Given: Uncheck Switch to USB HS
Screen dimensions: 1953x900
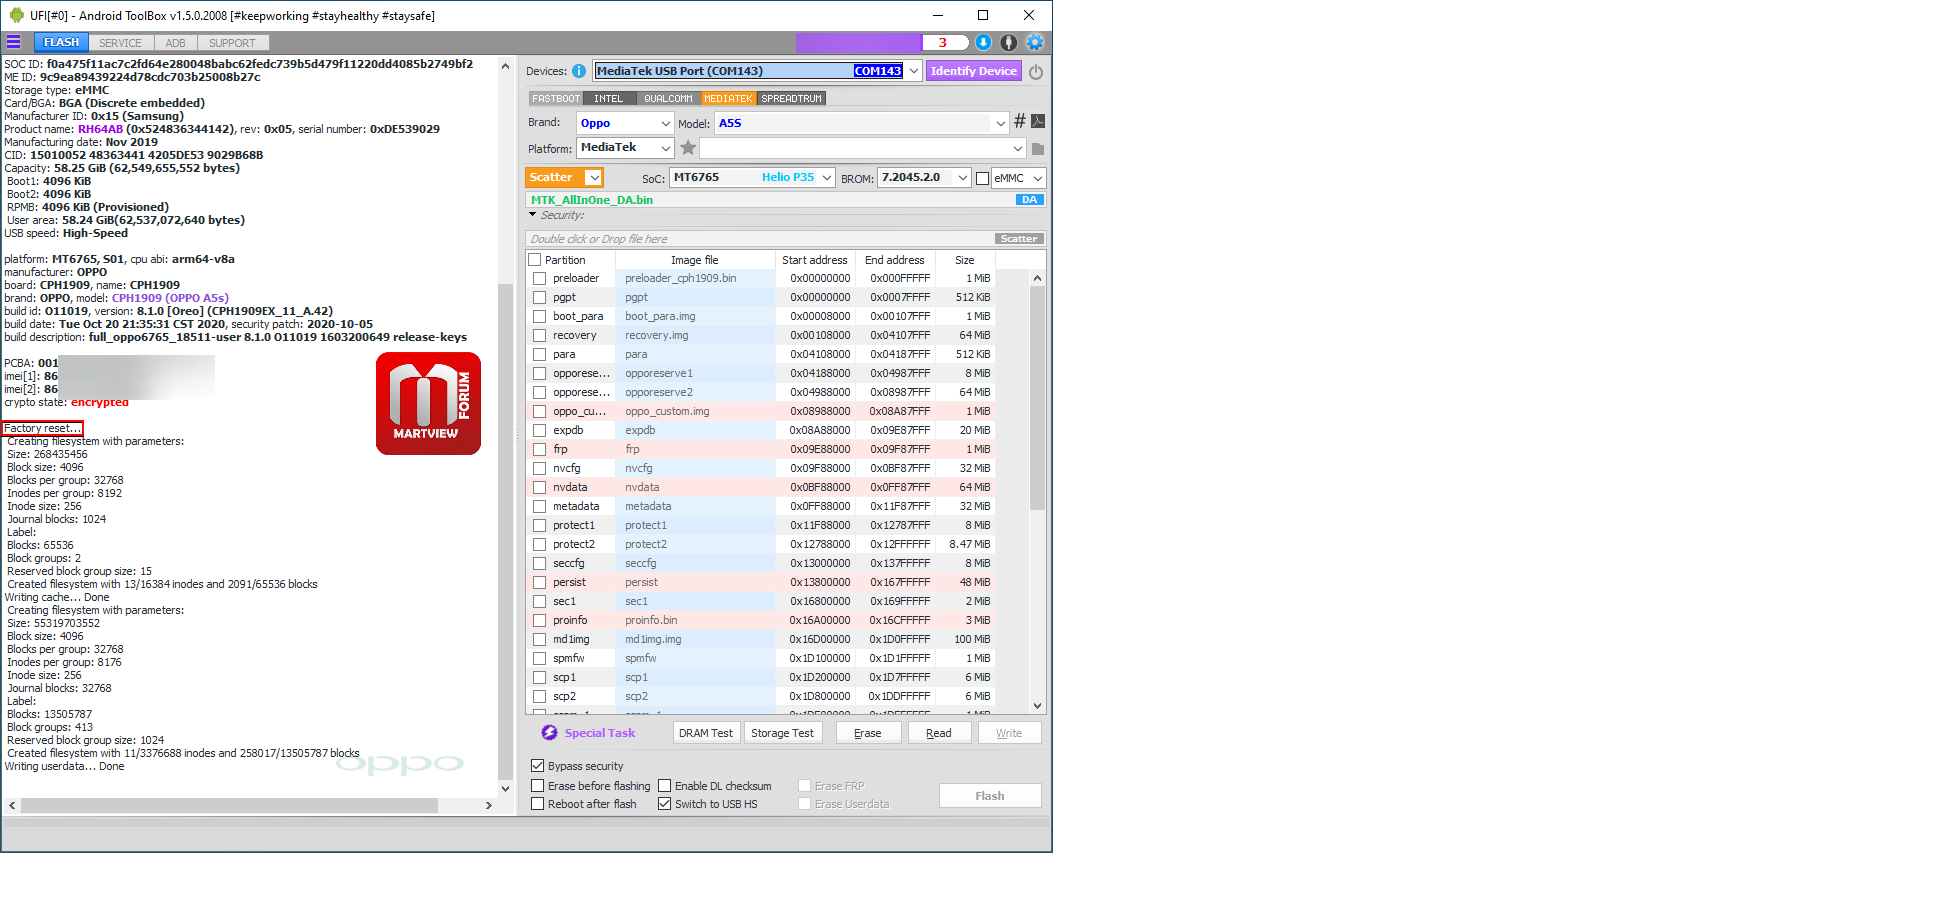Looking at the screenshot, I should (665, 804).
